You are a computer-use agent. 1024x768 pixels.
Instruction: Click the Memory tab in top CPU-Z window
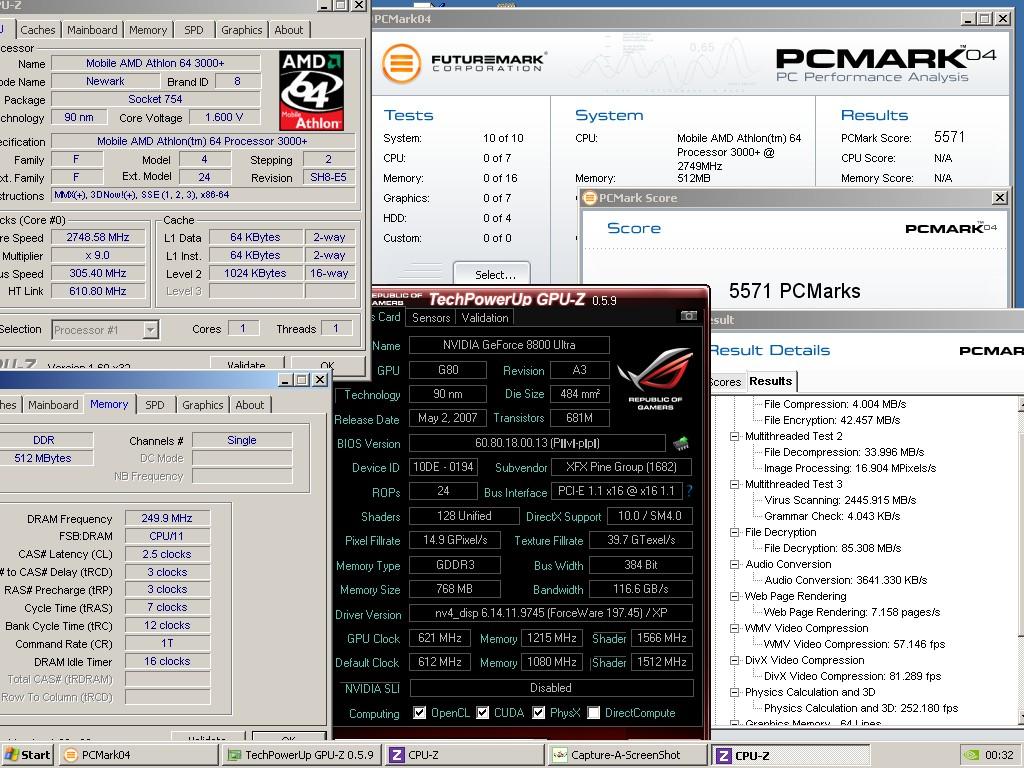point(148,30)
